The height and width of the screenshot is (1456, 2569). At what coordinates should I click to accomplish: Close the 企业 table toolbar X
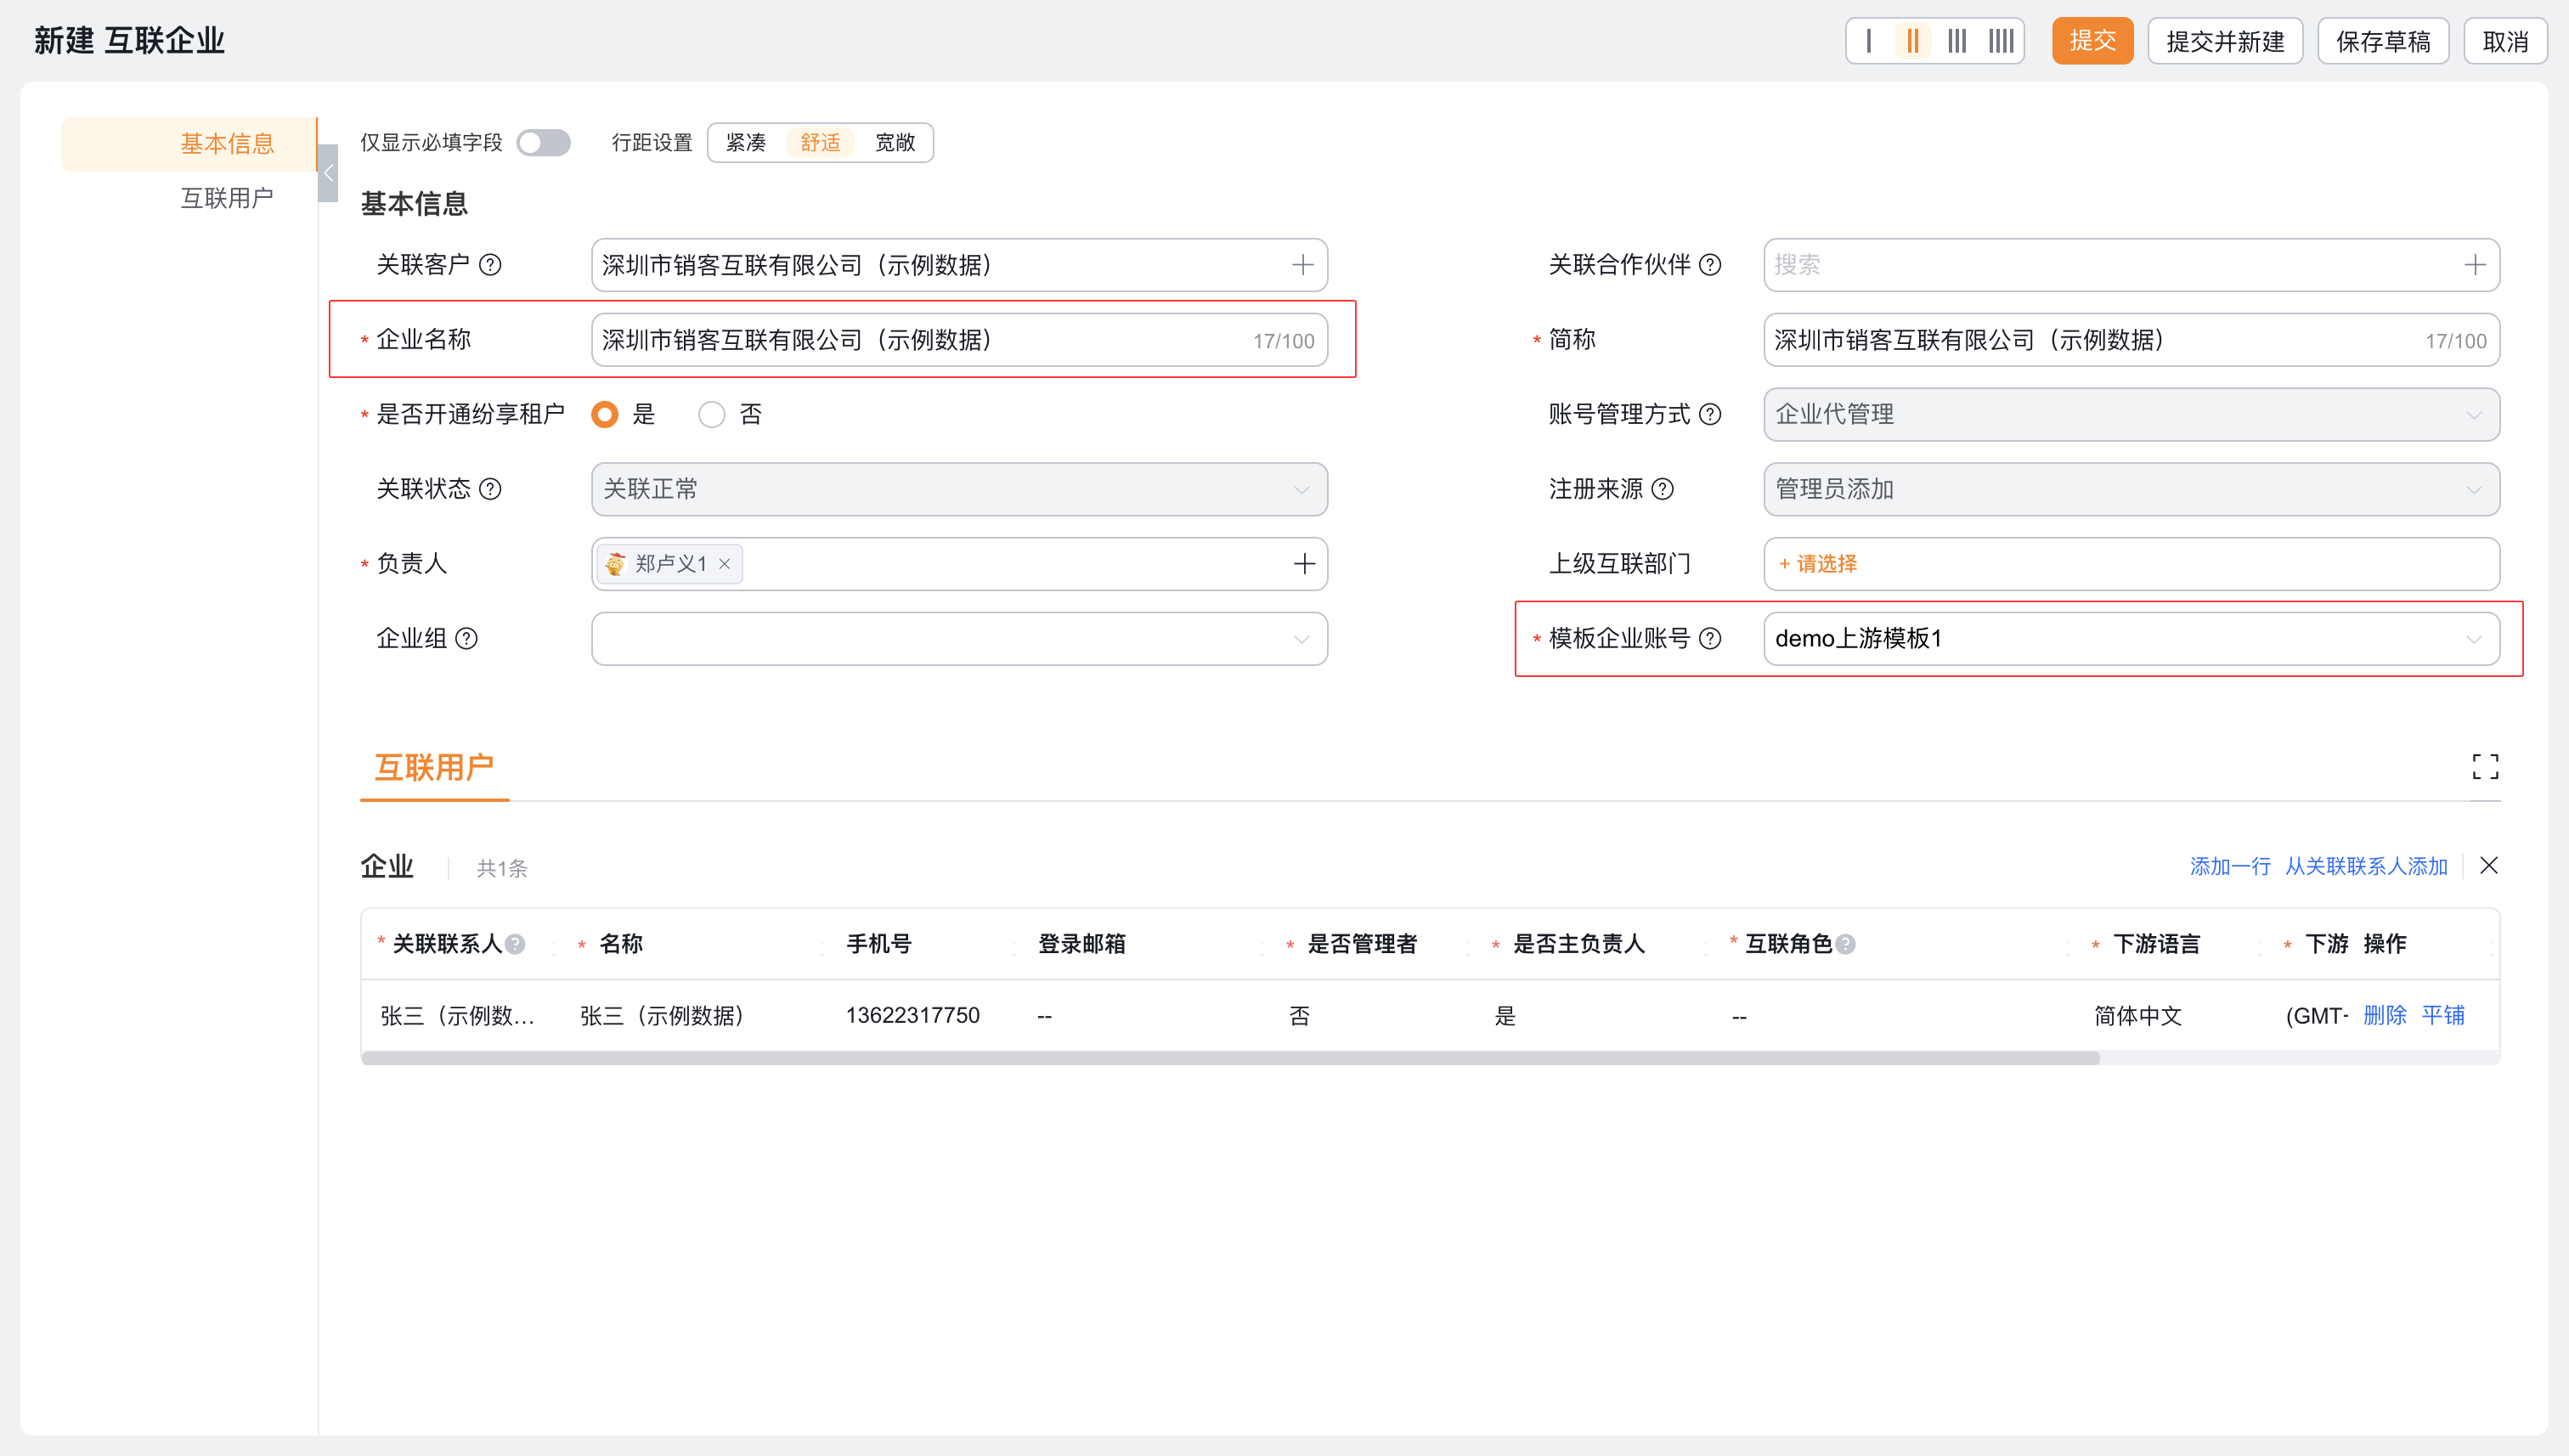(x=2489, y=866)
